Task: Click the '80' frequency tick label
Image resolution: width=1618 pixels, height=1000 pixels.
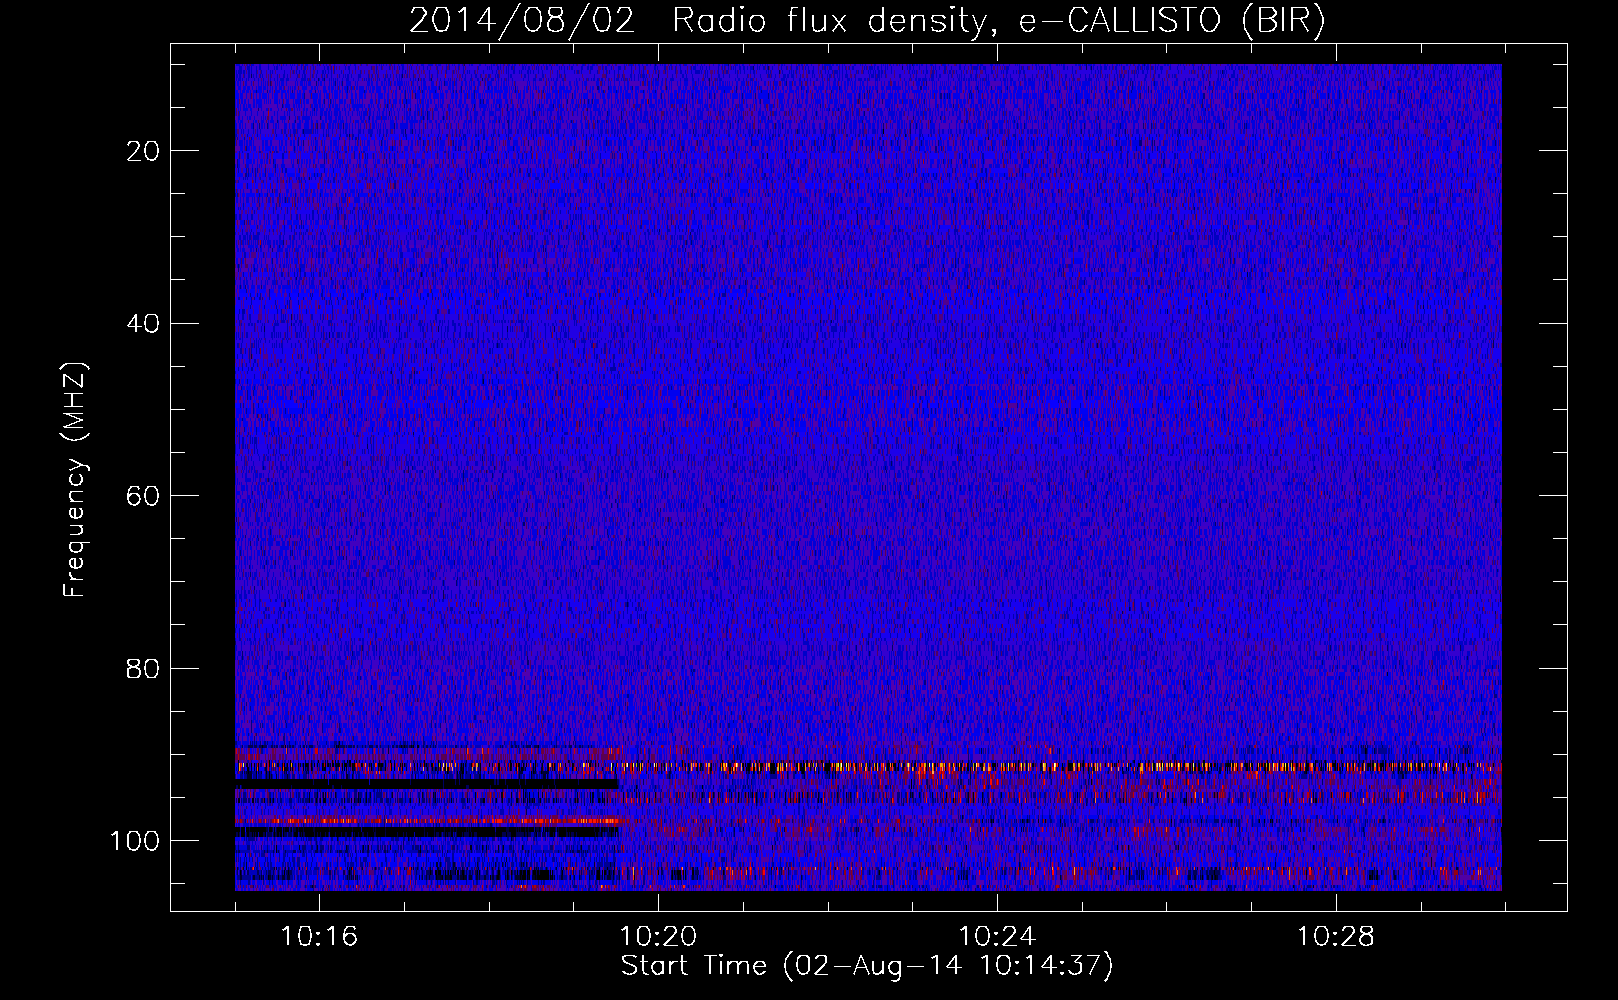Action: point(143,669)
